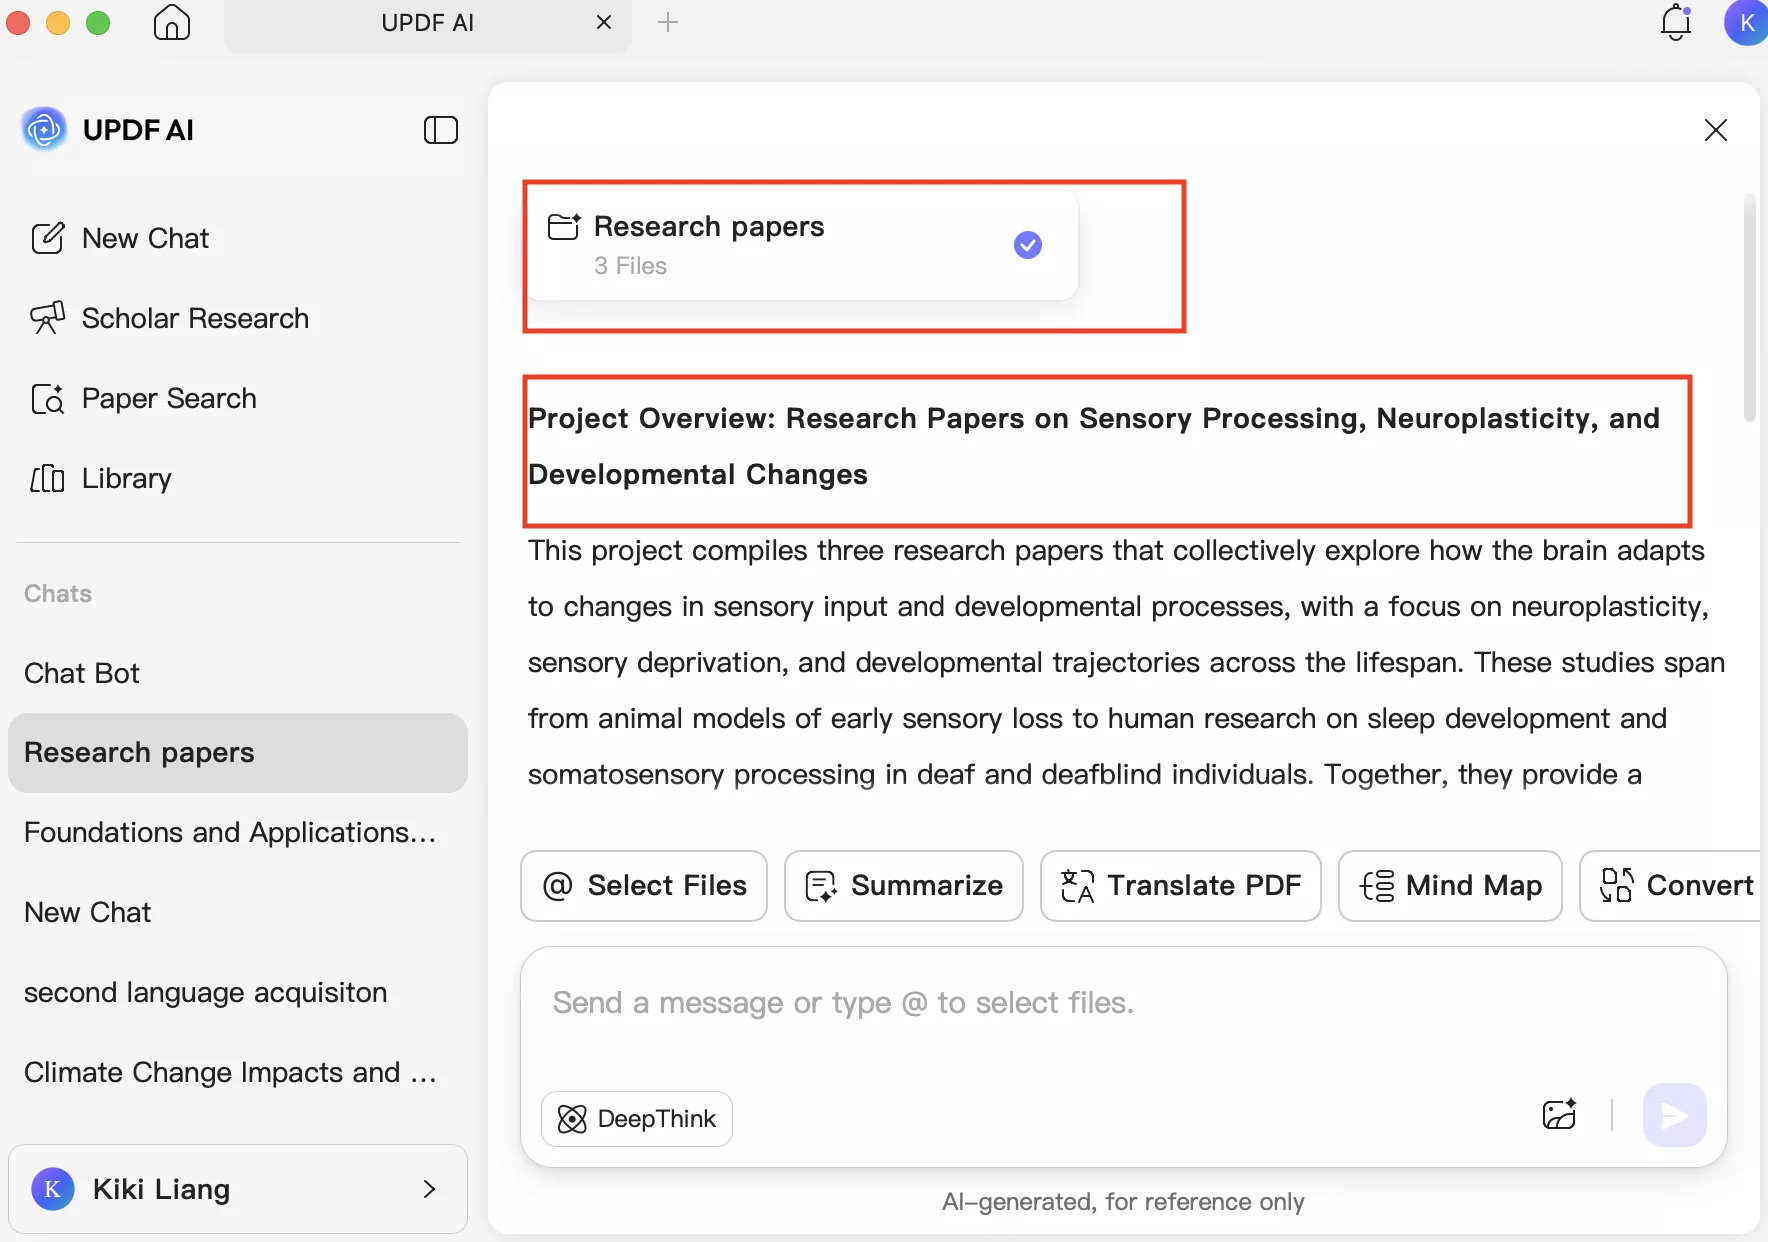Viewport: 1768px width, 1242px height.
Task: Start a Translate PDF action
Action: click(1180, 886)
